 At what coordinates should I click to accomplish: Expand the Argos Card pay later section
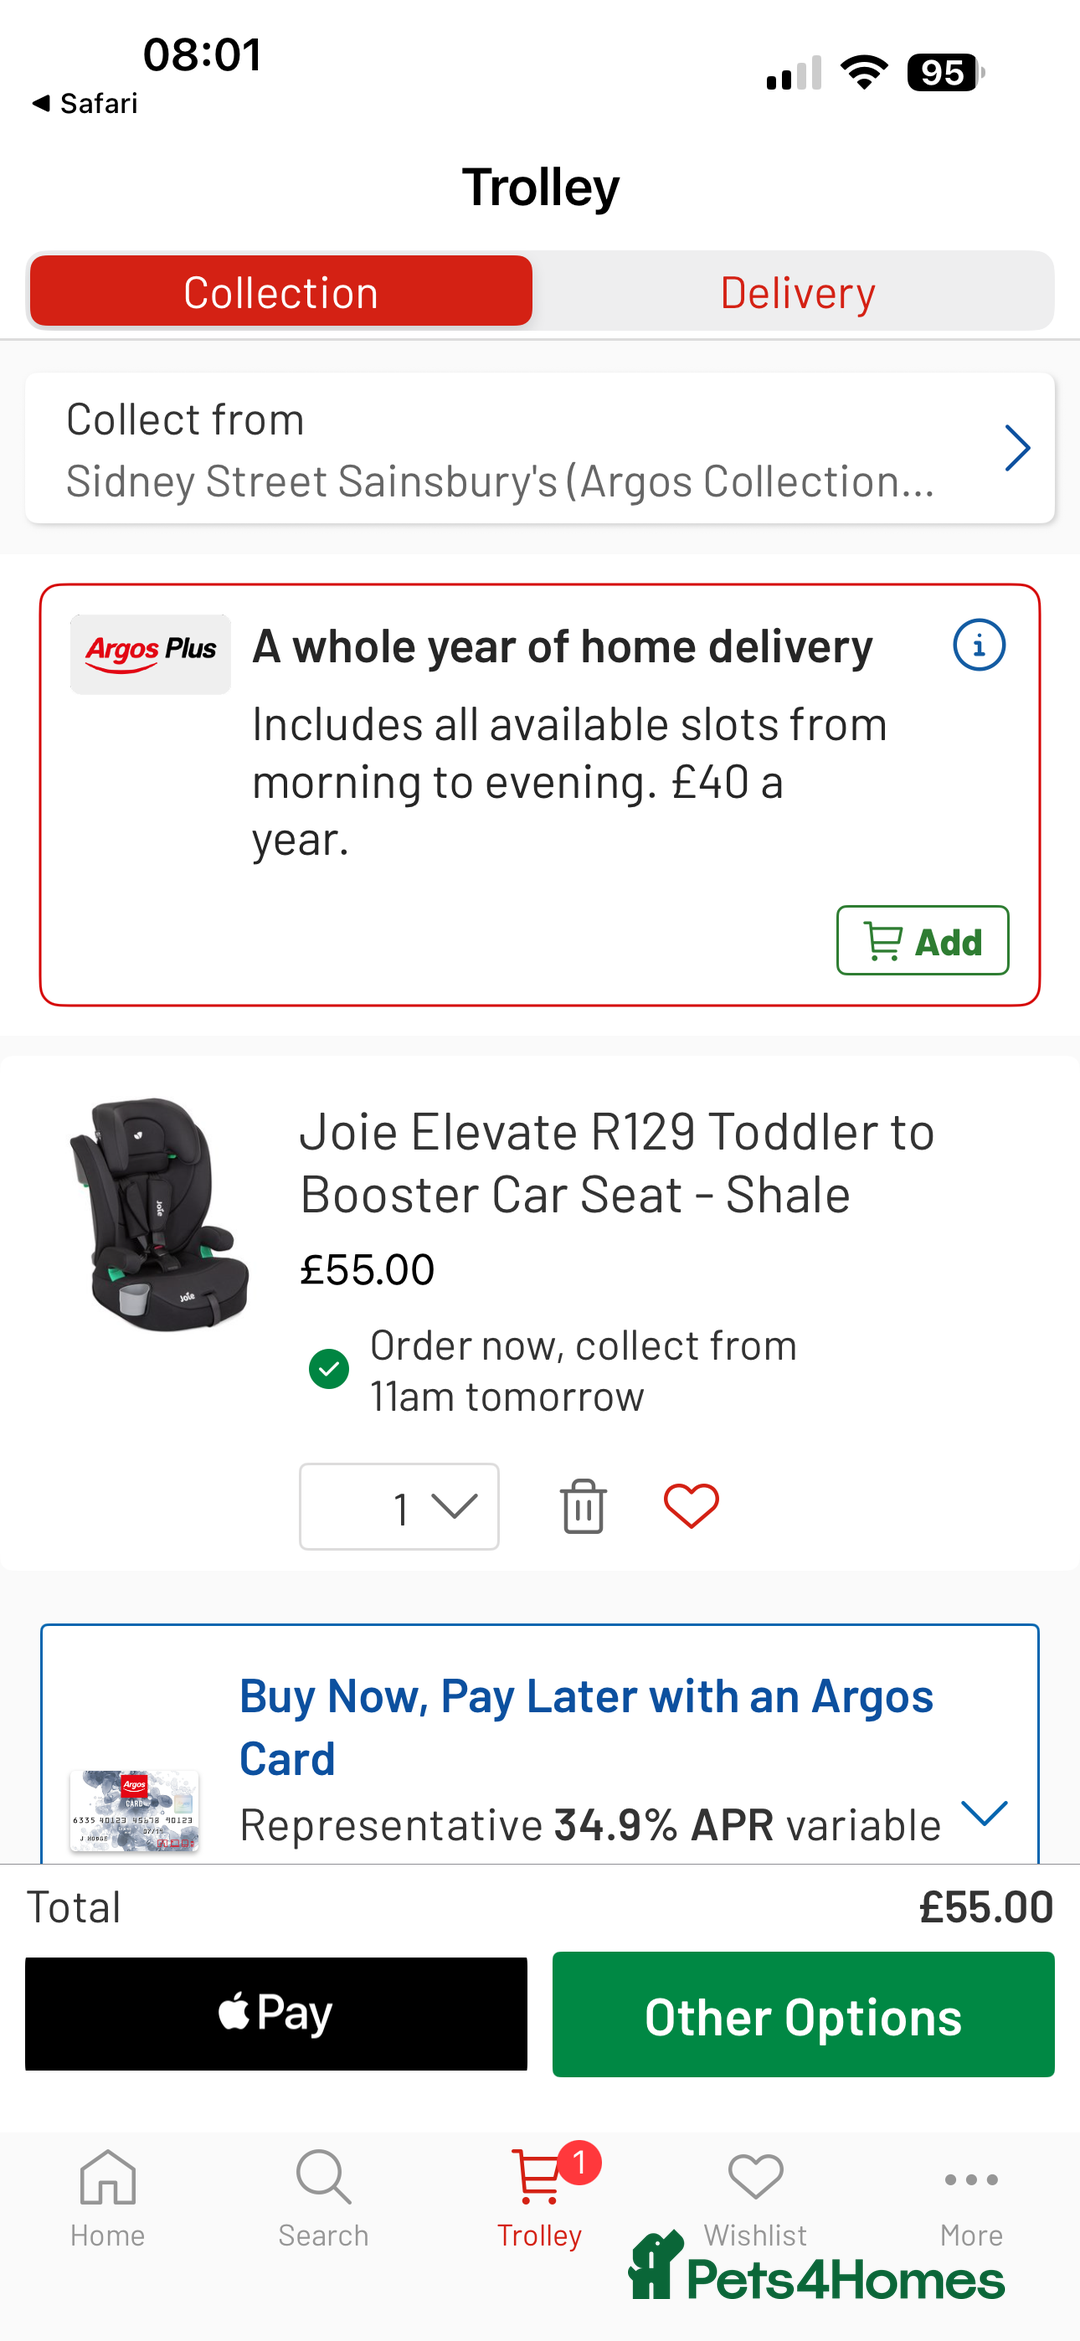tap(984, 1812)
